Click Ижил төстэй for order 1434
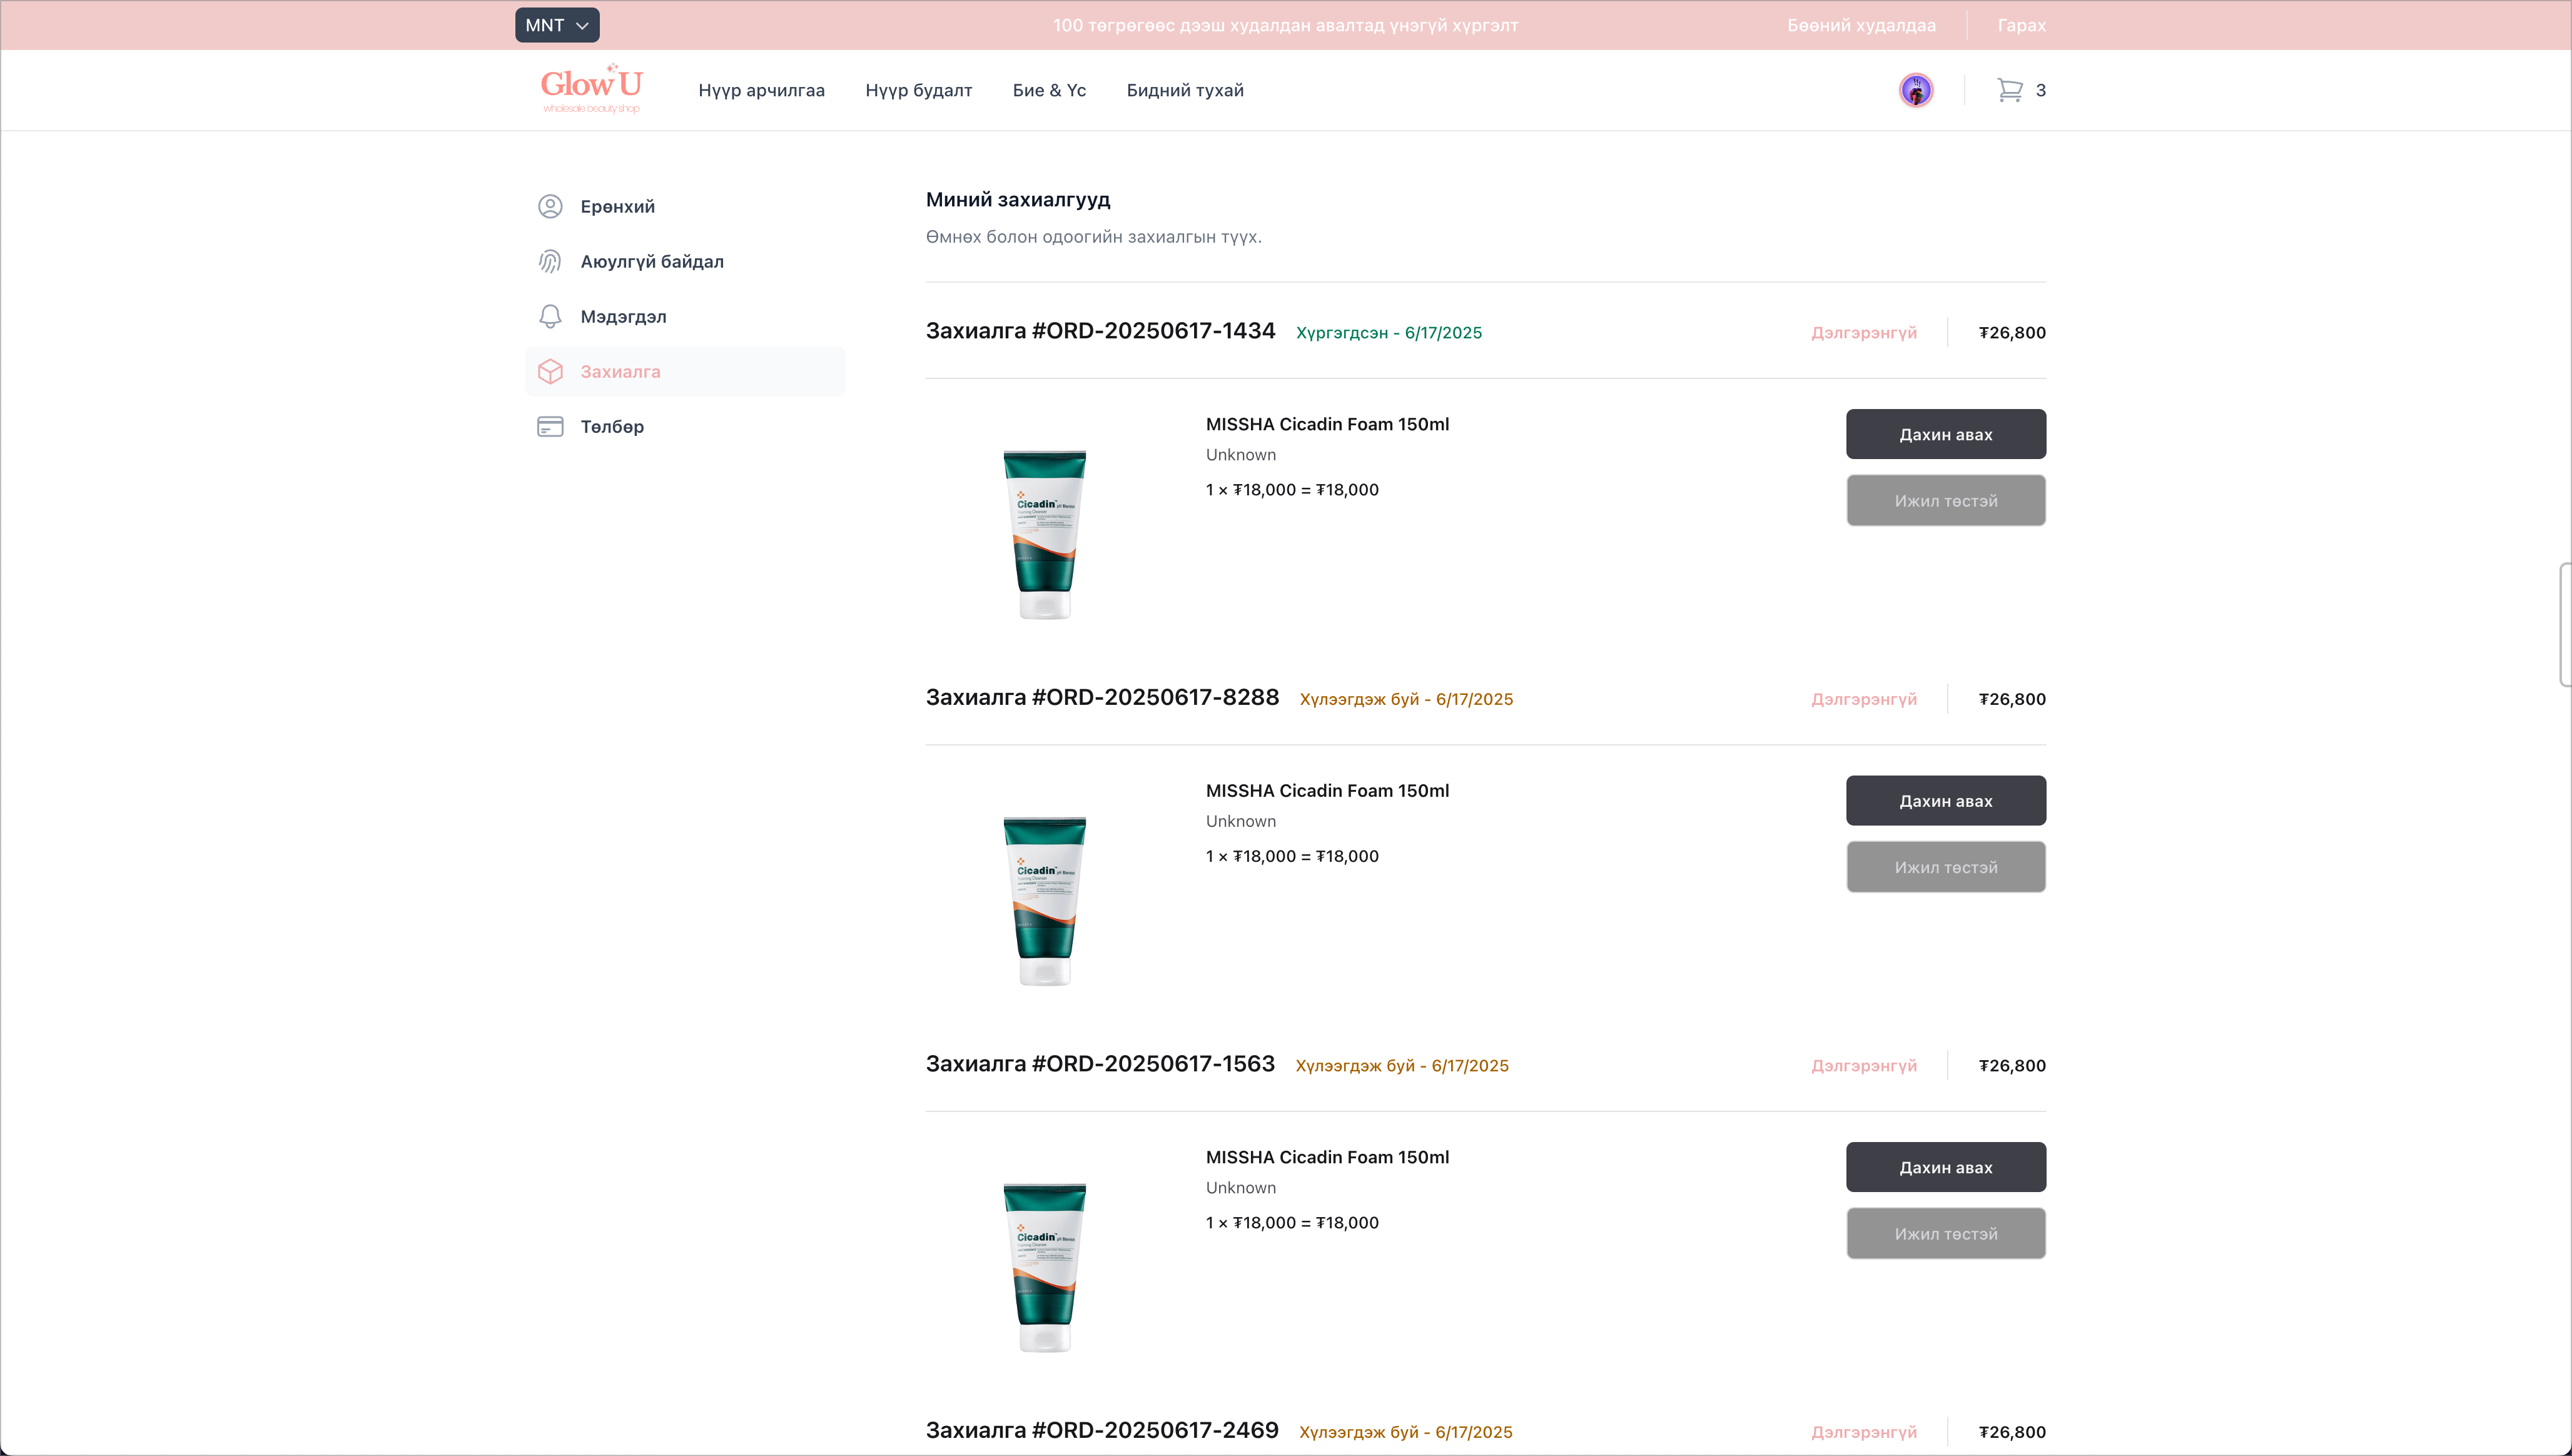 (x=1945, y=500)
